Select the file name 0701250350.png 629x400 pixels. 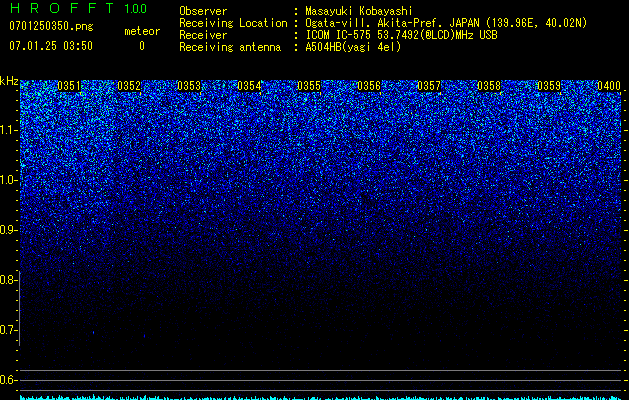[x=51, y=26]
